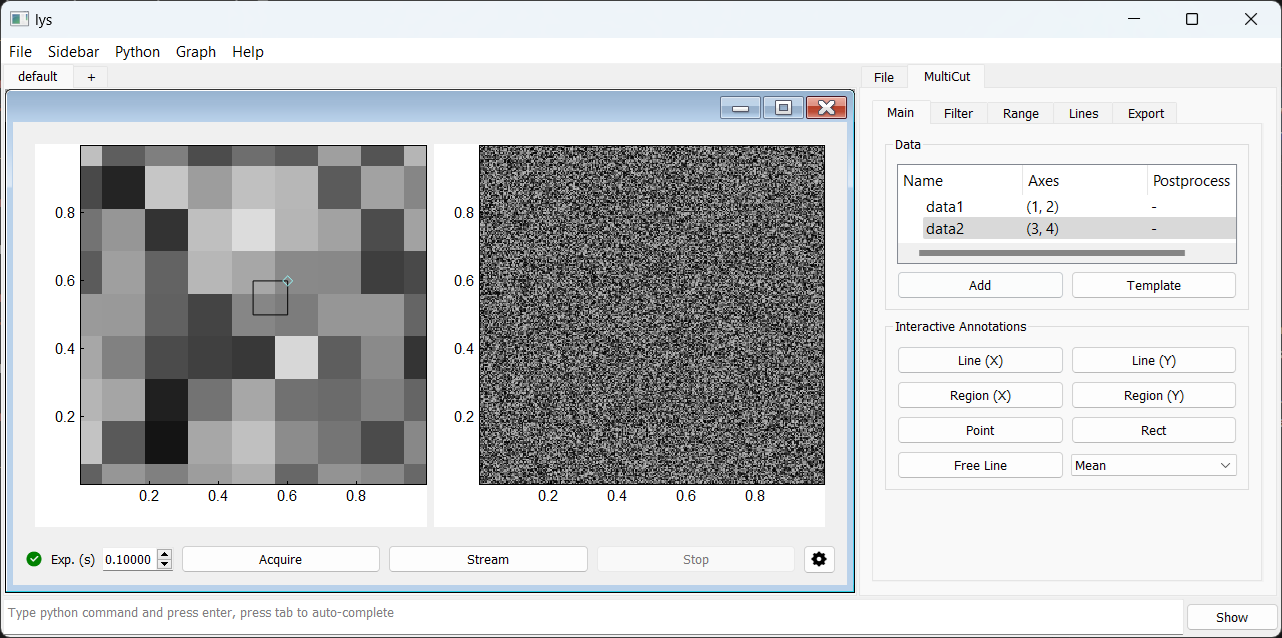Click the diamond marker on left image
This screenshot has height=638, width=1282.
[287, 281]
